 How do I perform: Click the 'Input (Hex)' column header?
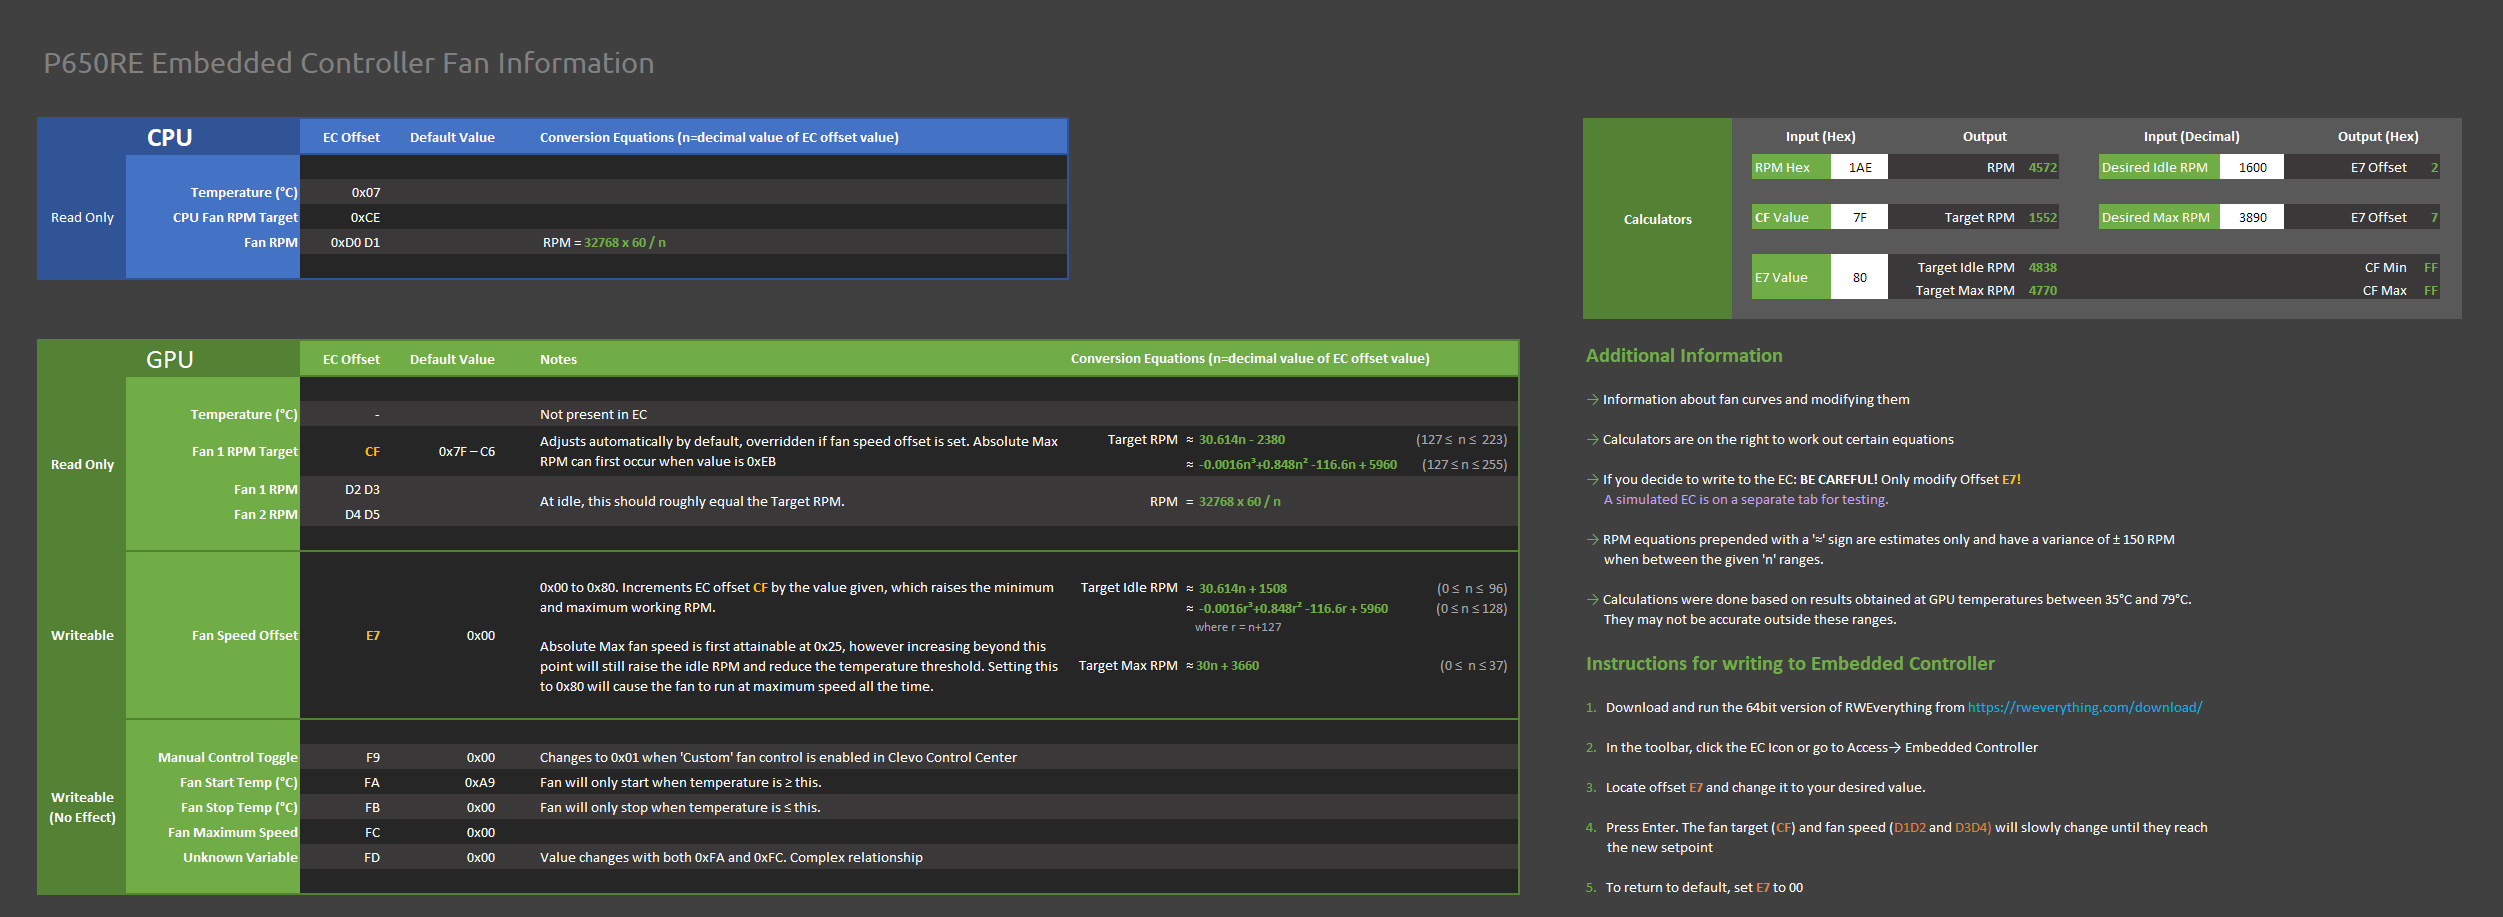(1820, 136)
